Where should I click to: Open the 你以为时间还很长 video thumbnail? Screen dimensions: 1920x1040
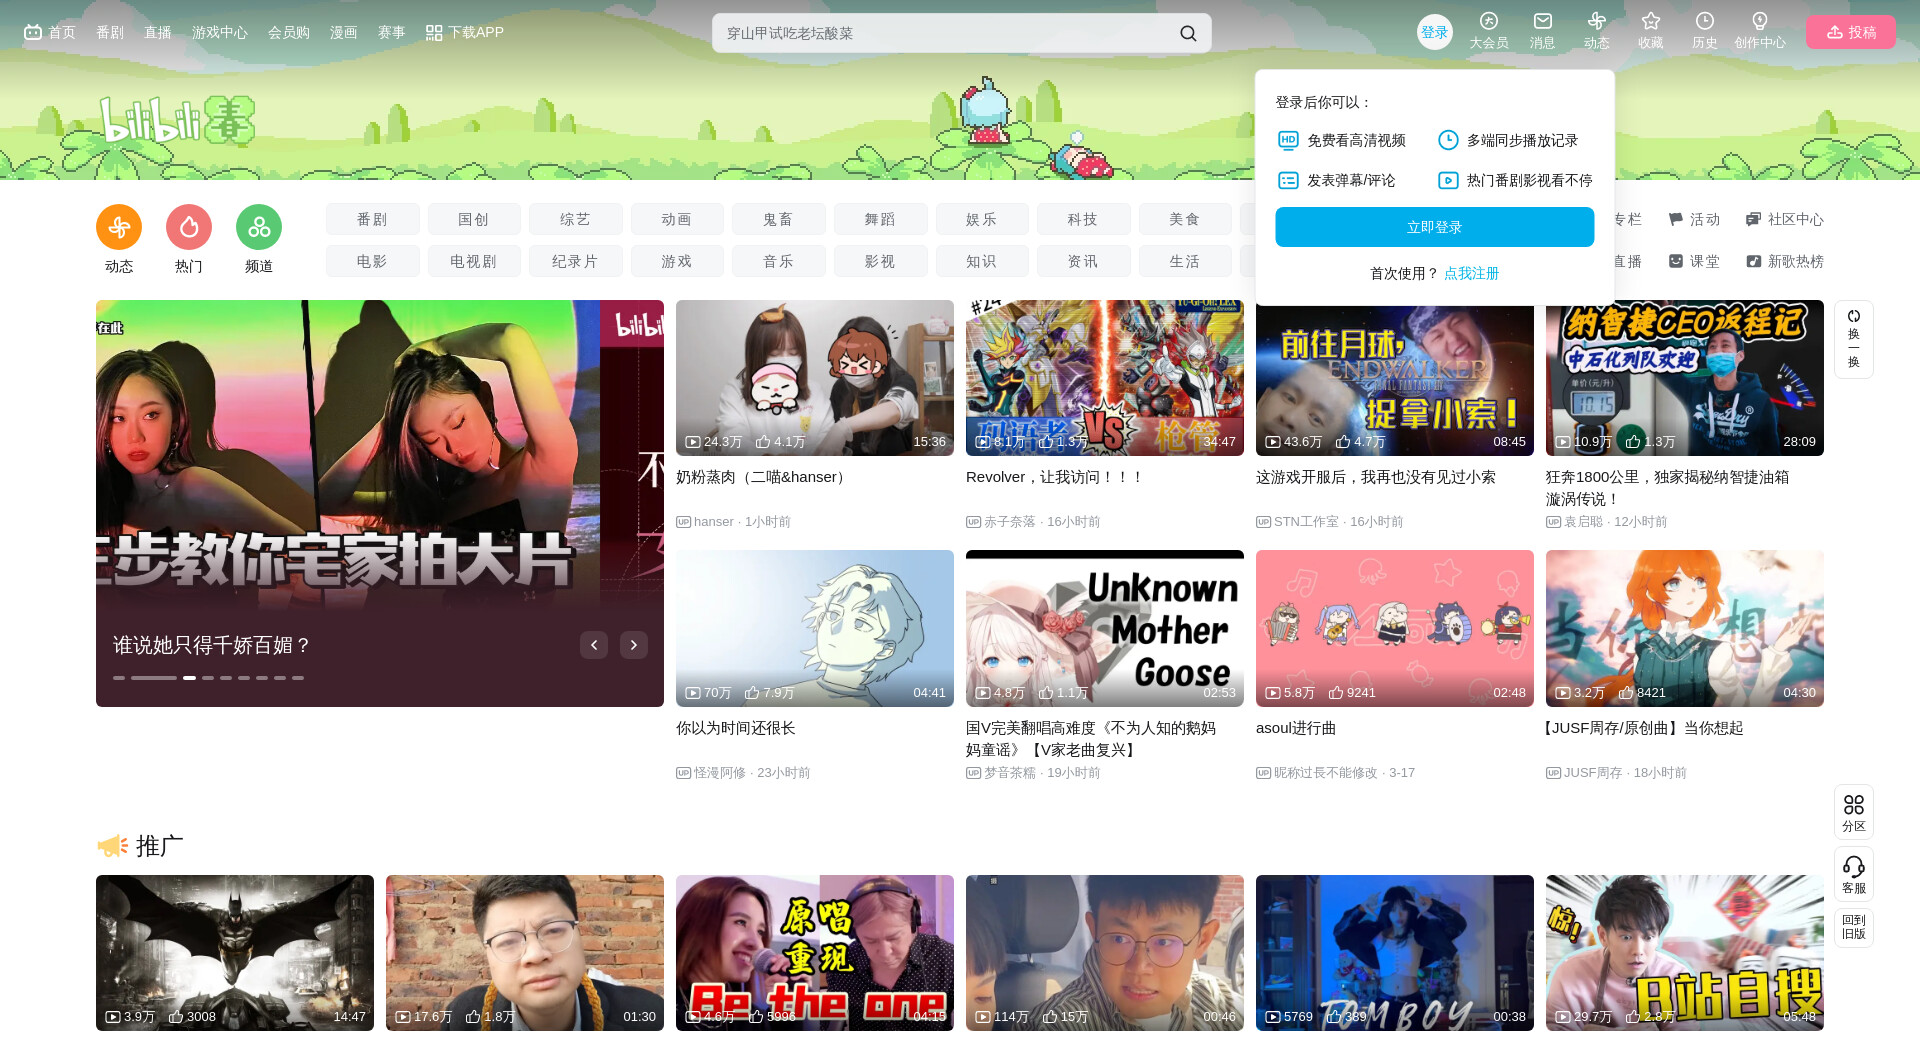click(815, 628)
